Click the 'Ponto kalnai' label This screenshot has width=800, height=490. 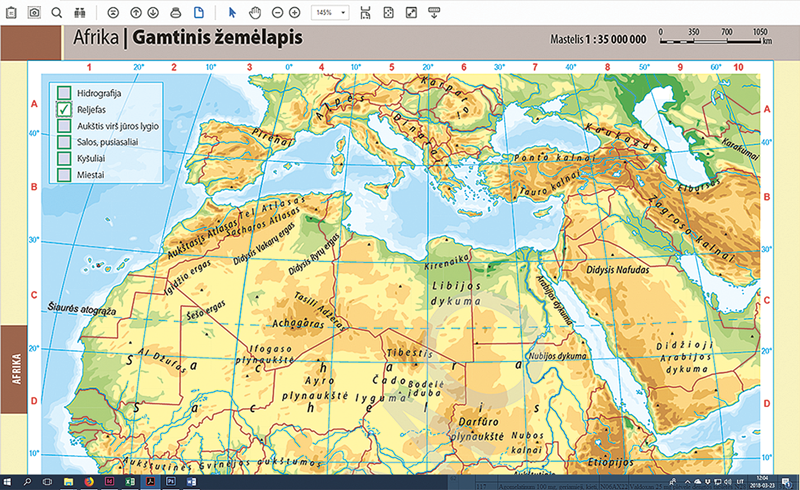click(x=555, y=158)
